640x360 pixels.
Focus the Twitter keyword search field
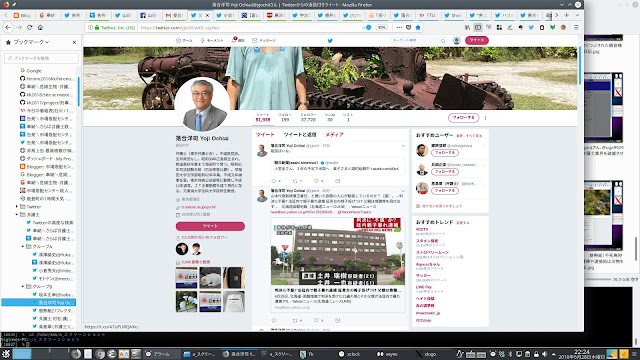(418, 40)
